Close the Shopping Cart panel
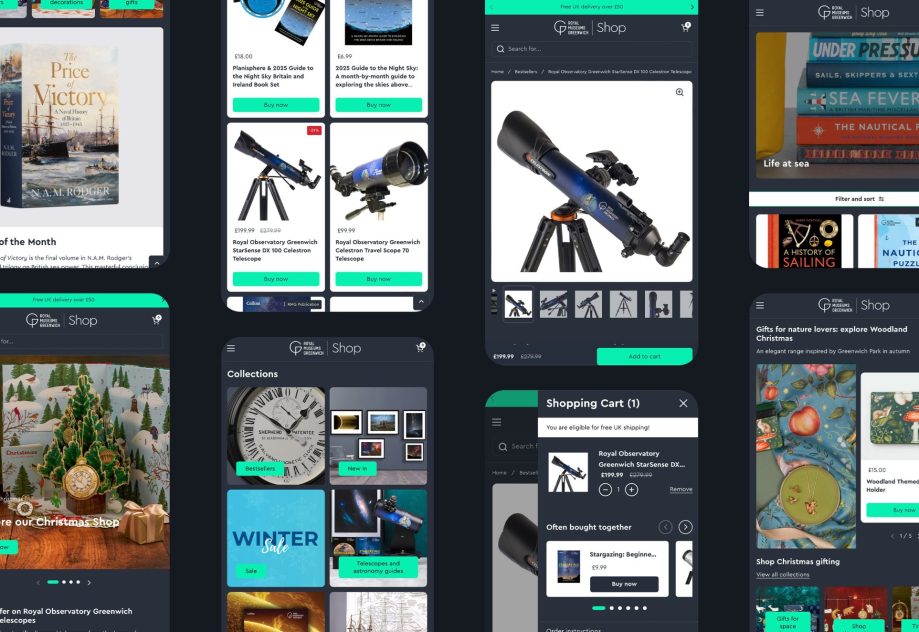 (x=683, y=403)
